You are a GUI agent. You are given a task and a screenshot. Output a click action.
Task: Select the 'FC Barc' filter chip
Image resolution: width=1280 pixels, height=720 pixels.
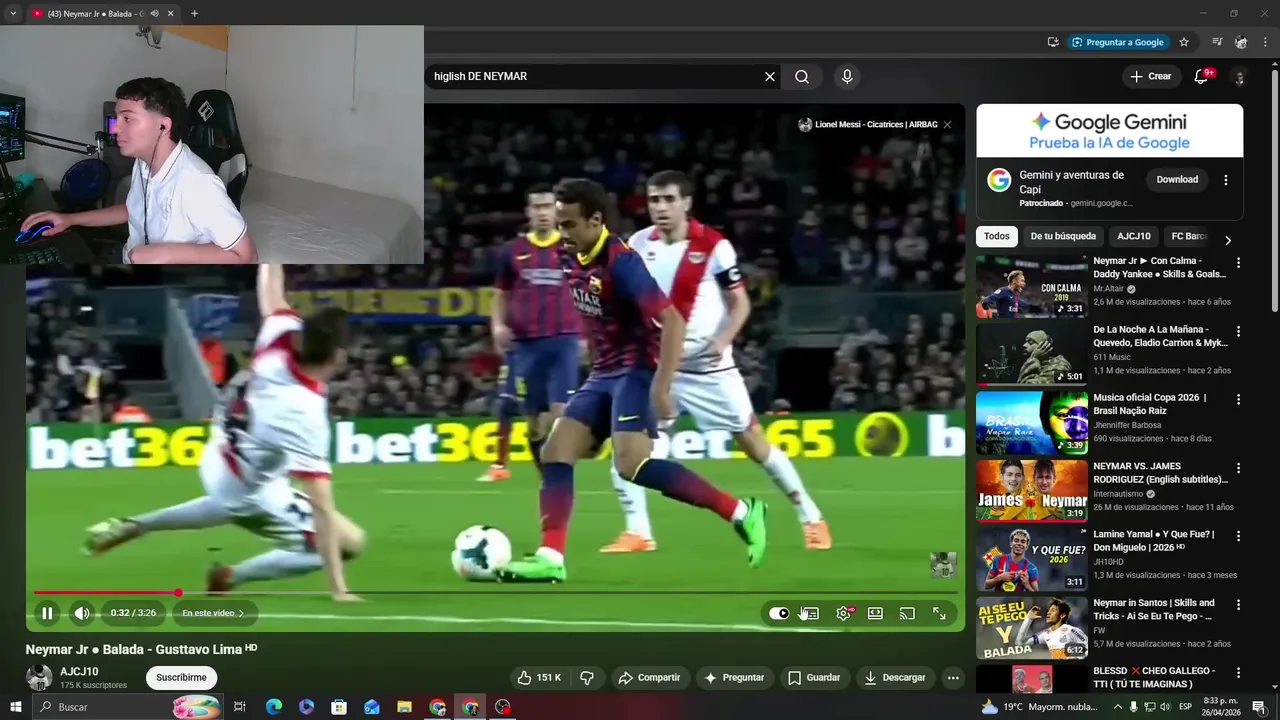1189,237
